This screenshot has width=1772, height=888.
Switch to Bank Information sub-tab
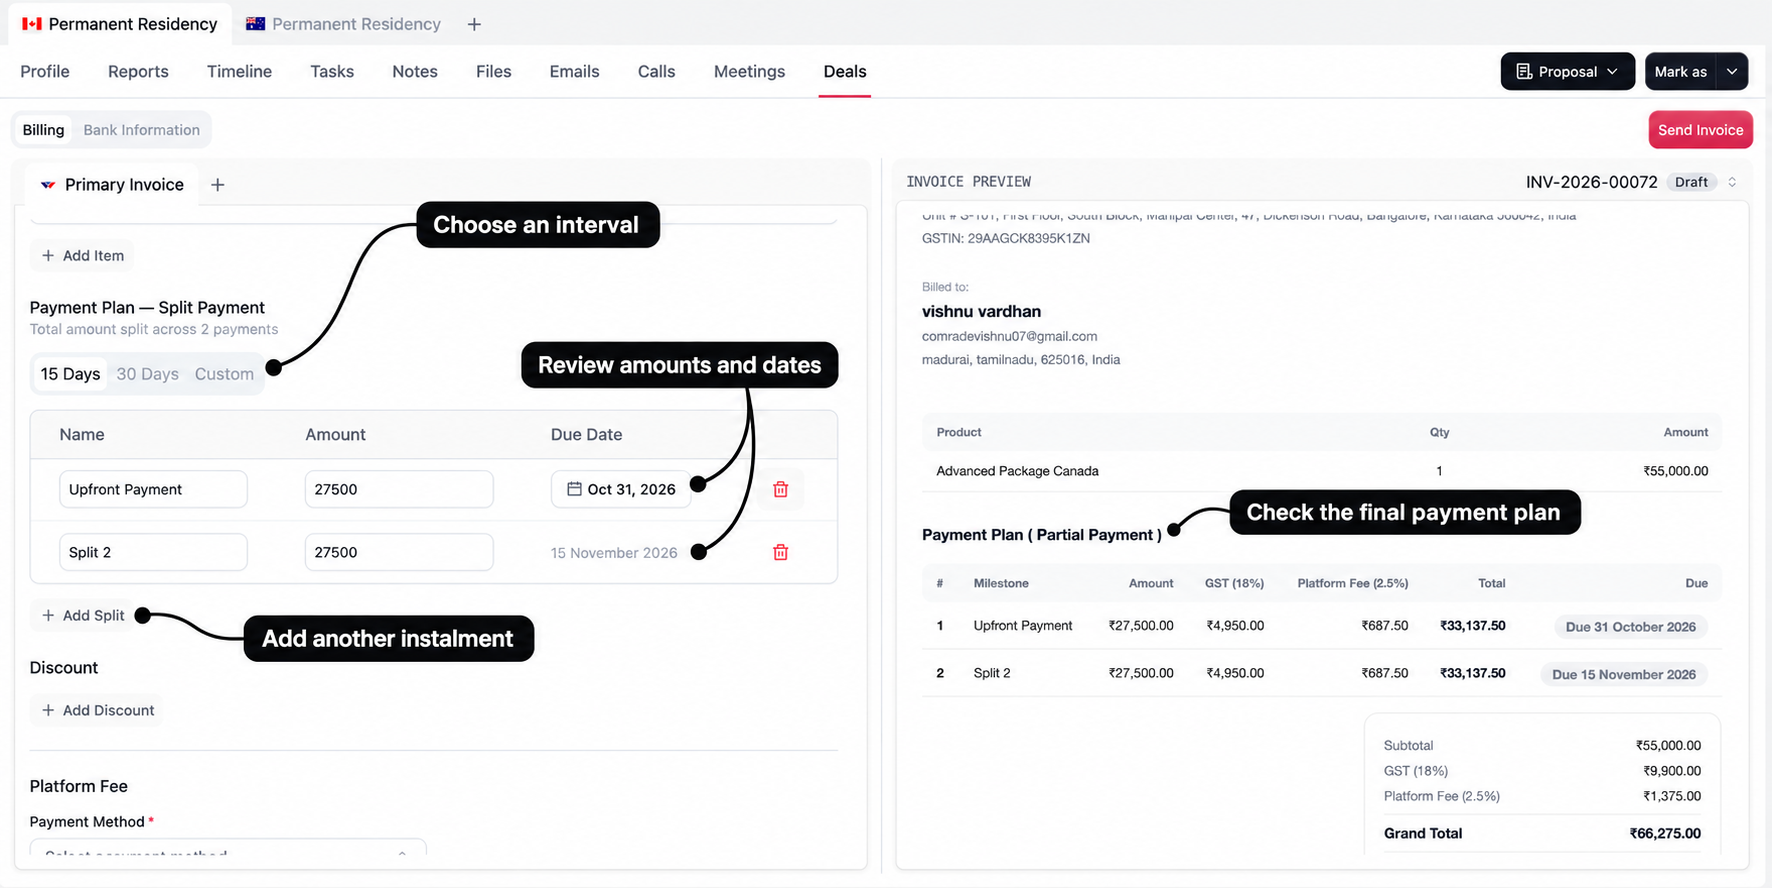click(x=141, y=130)
